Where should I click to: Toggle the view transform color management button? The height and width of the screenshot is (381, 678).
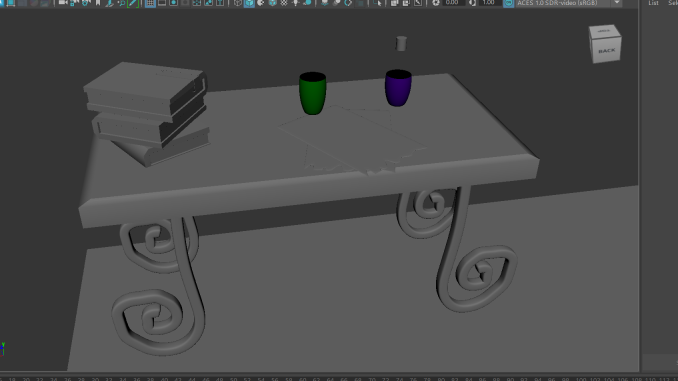pyautogui.click(x=508, y=3)
